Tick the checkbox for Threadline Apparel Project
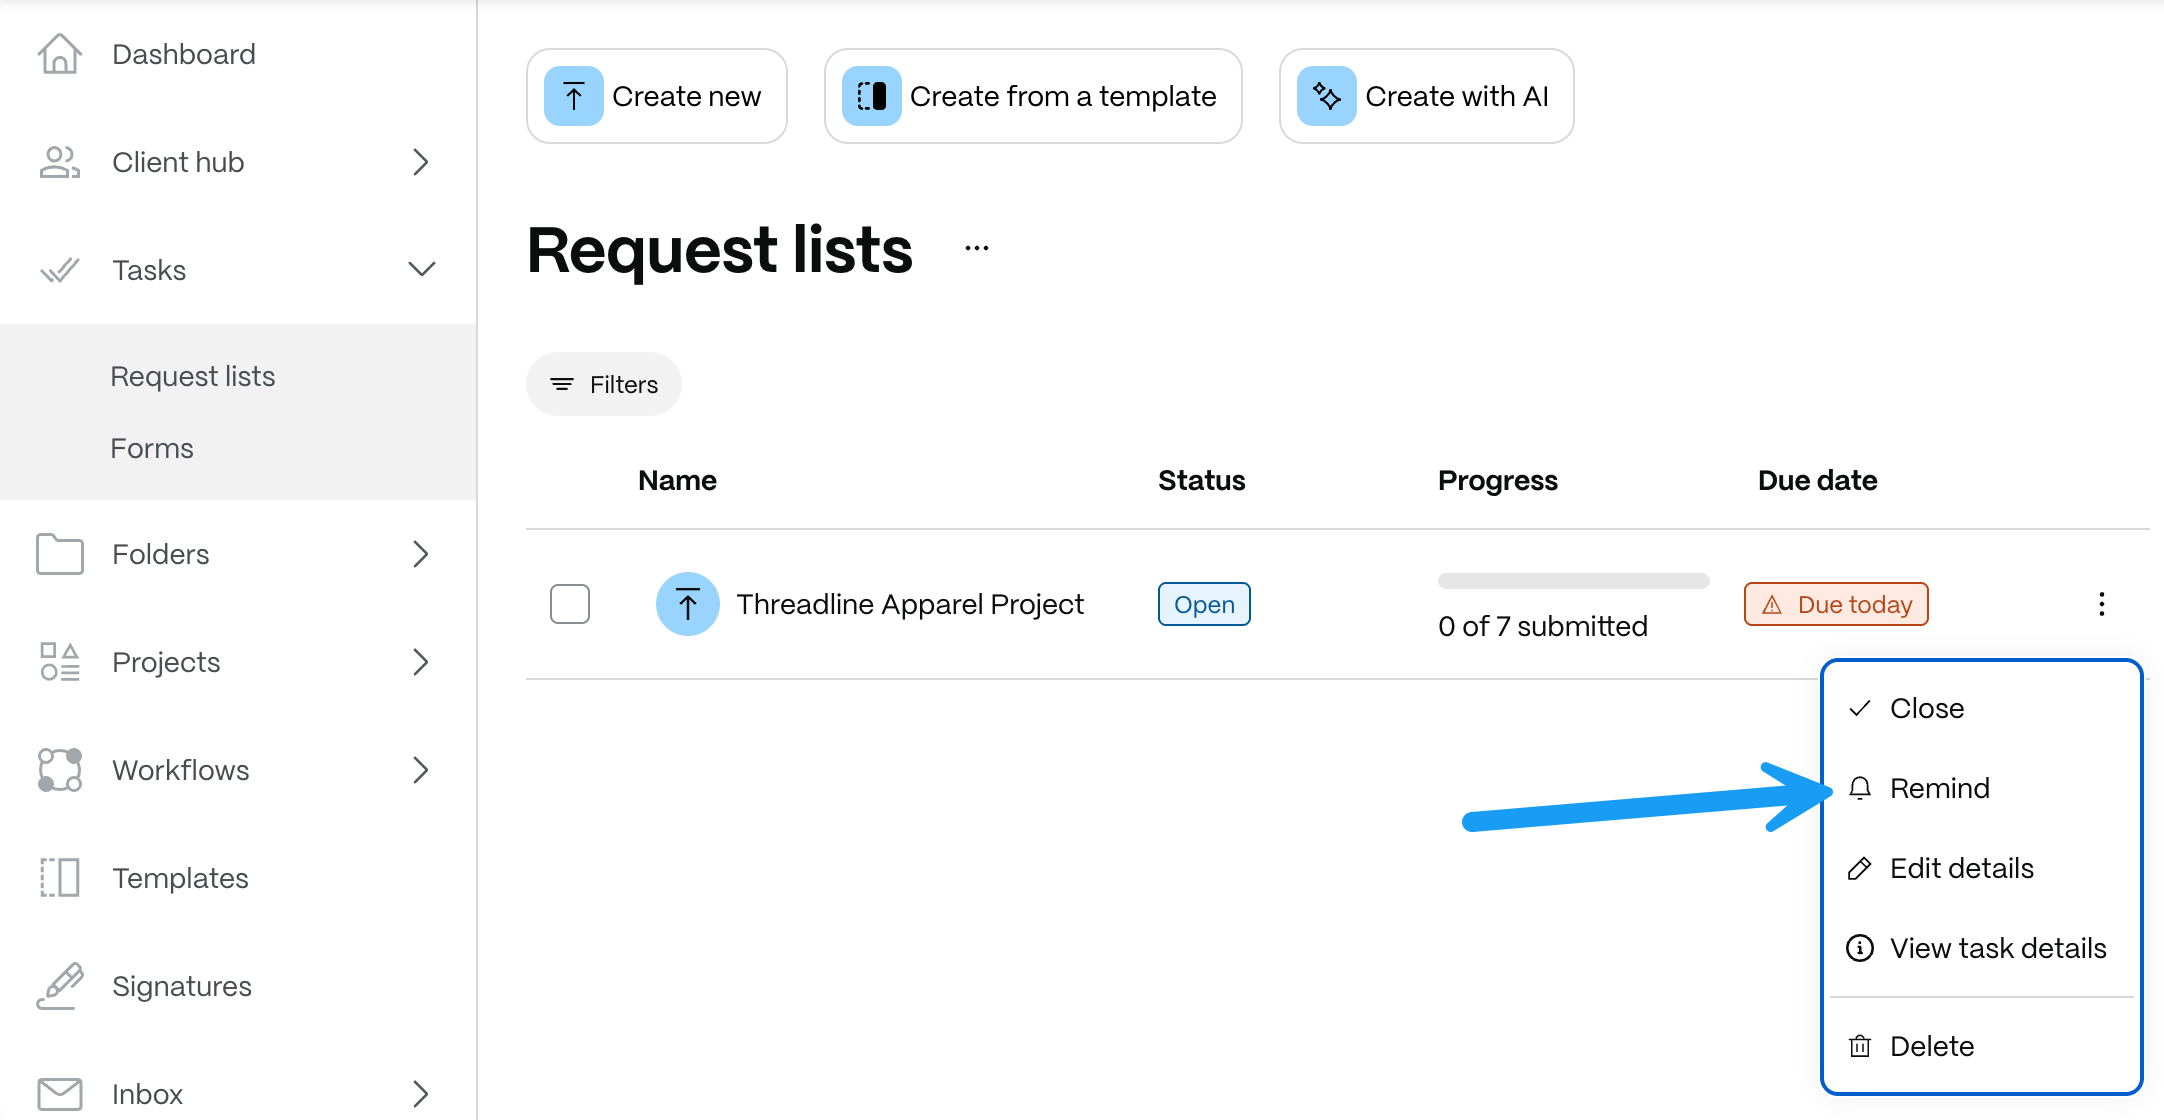The width and height of the screenshot is (2164, 1120). (x=570, y=604)
